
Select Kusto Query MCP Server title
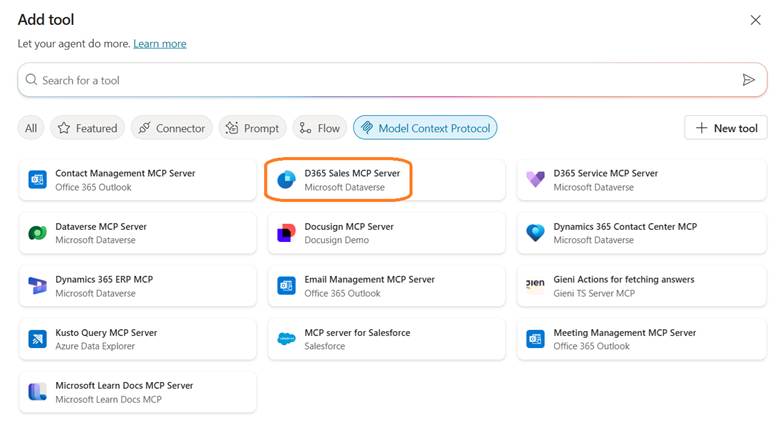tap(106, 333)
